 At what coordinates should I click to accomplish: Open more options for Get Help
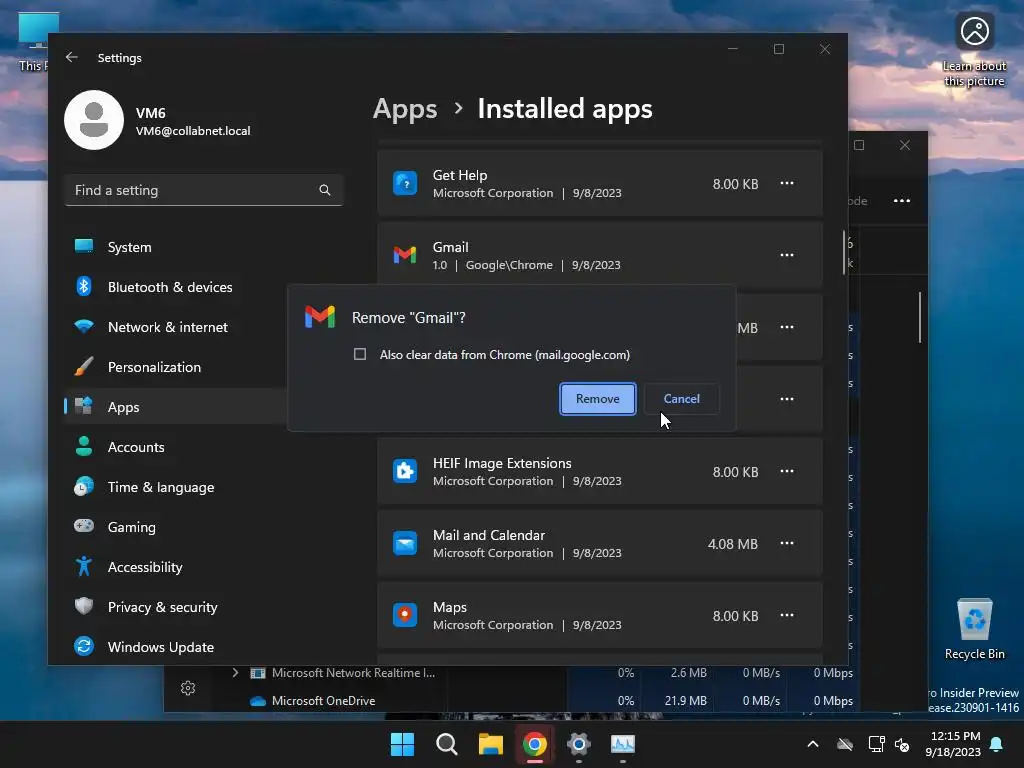click(787, 184)
